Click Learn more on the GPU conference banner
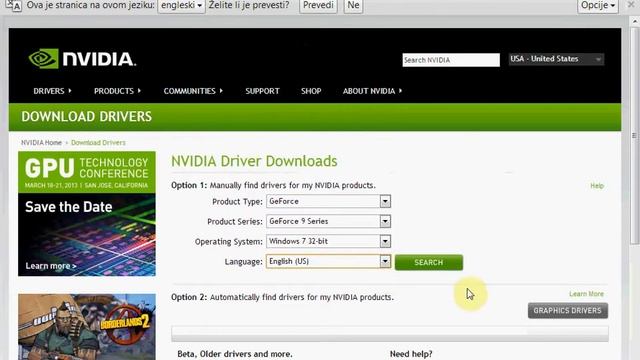Image resolution: width=640 pixels, height=360 pixels. (51, 266)
